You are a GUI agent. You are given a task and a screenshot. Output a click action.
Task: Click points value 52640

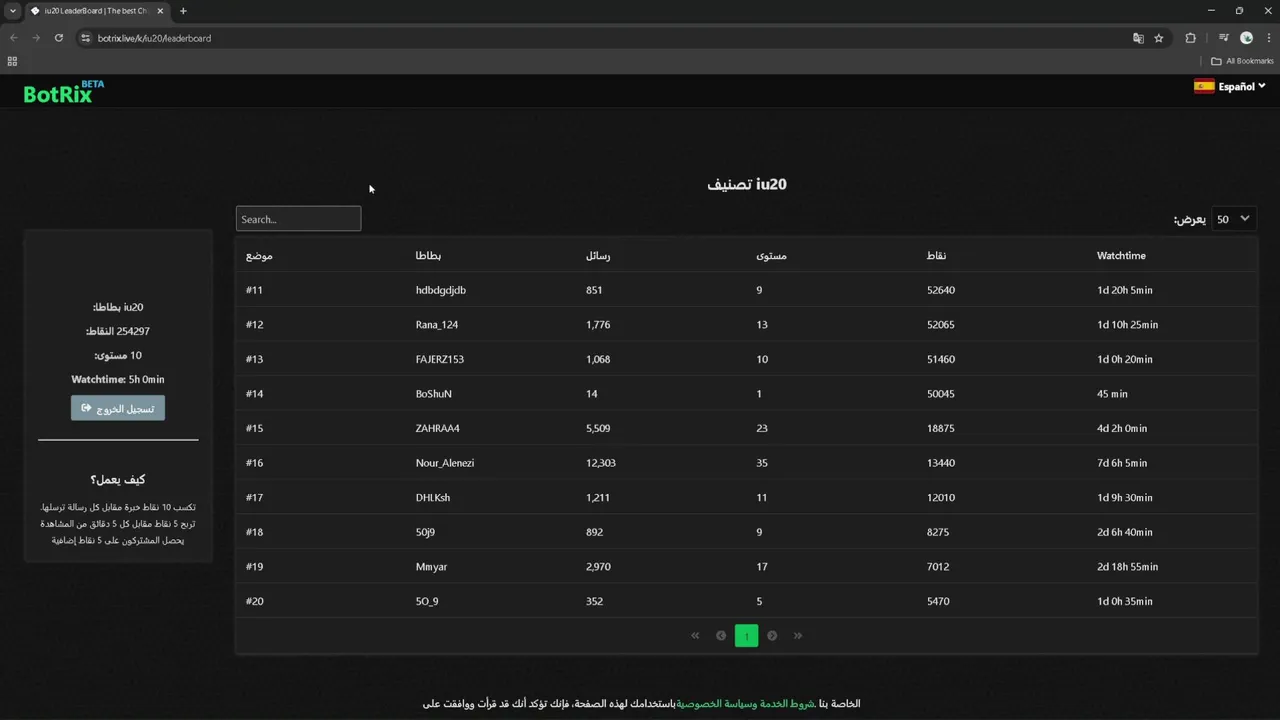tap(941, 290)
